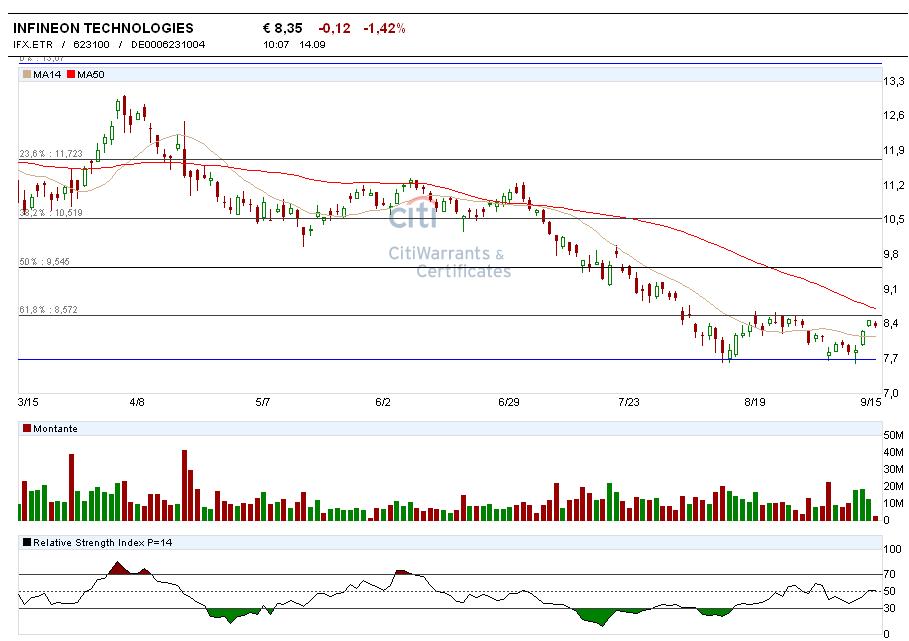The height and width of the screenshot is (641, 909).
Task: Click the 4/8 date axis label
Action: tap(137, 402)
